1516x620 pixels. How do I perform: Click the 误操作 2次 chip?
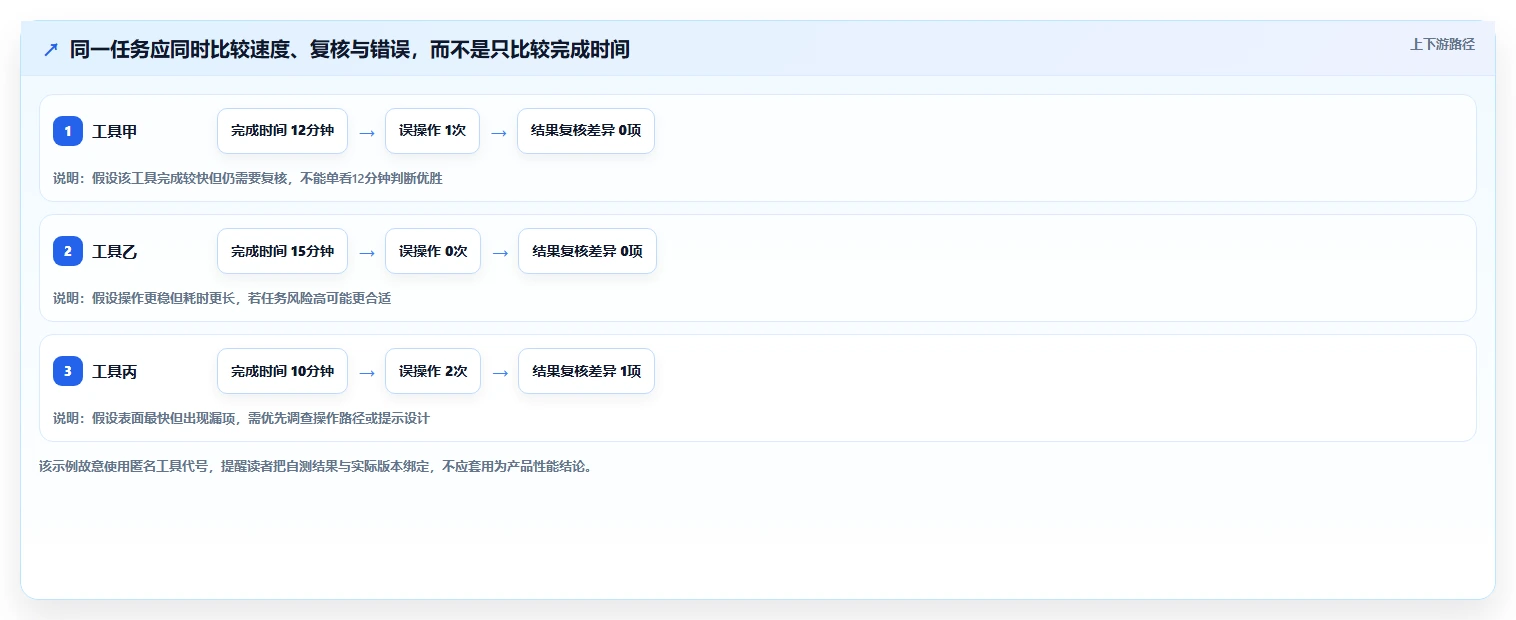click(433, 371)
